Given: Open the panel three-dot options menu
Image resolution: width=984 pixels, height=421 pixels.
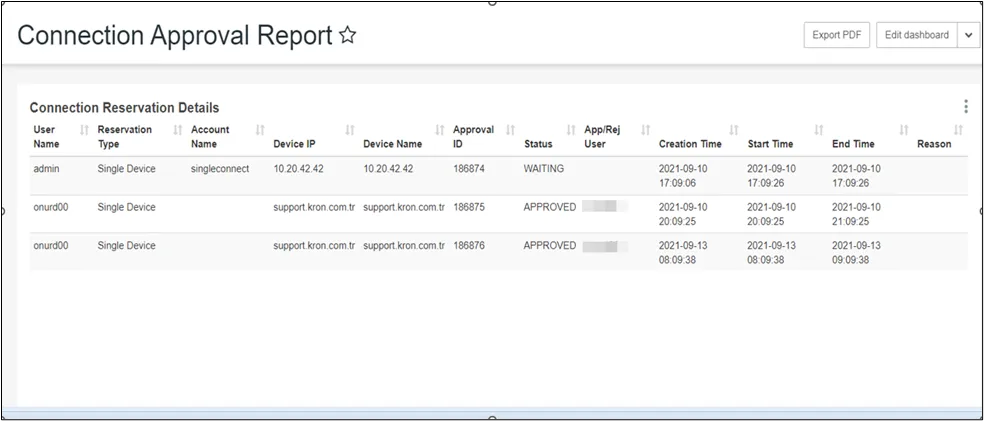Looking at the screenshot, I should [x=966, y=107].
